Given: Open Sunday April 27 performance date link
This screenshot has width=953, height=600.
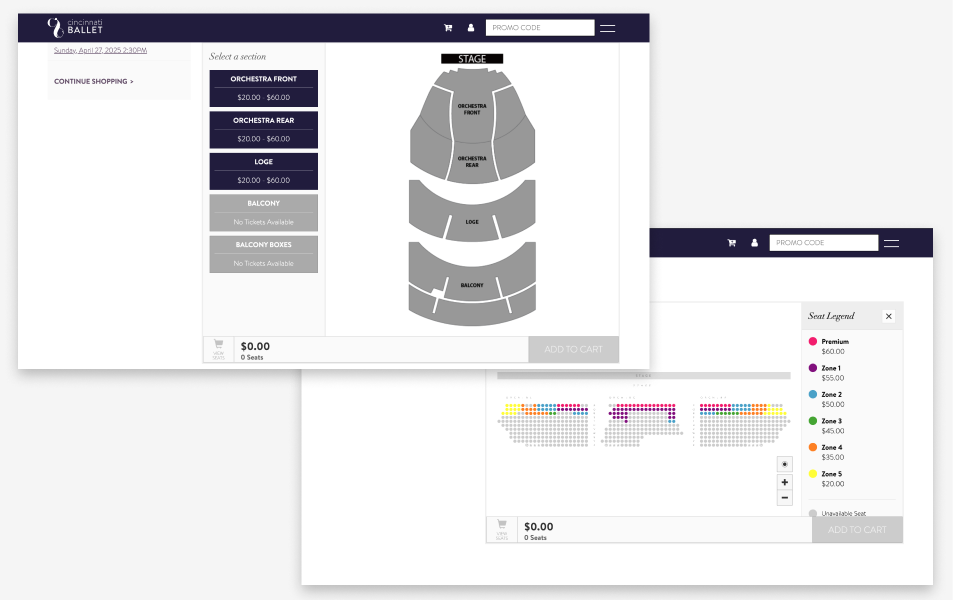Looking at the screenshot, I should pyautogui.click(x=100, y=50).
